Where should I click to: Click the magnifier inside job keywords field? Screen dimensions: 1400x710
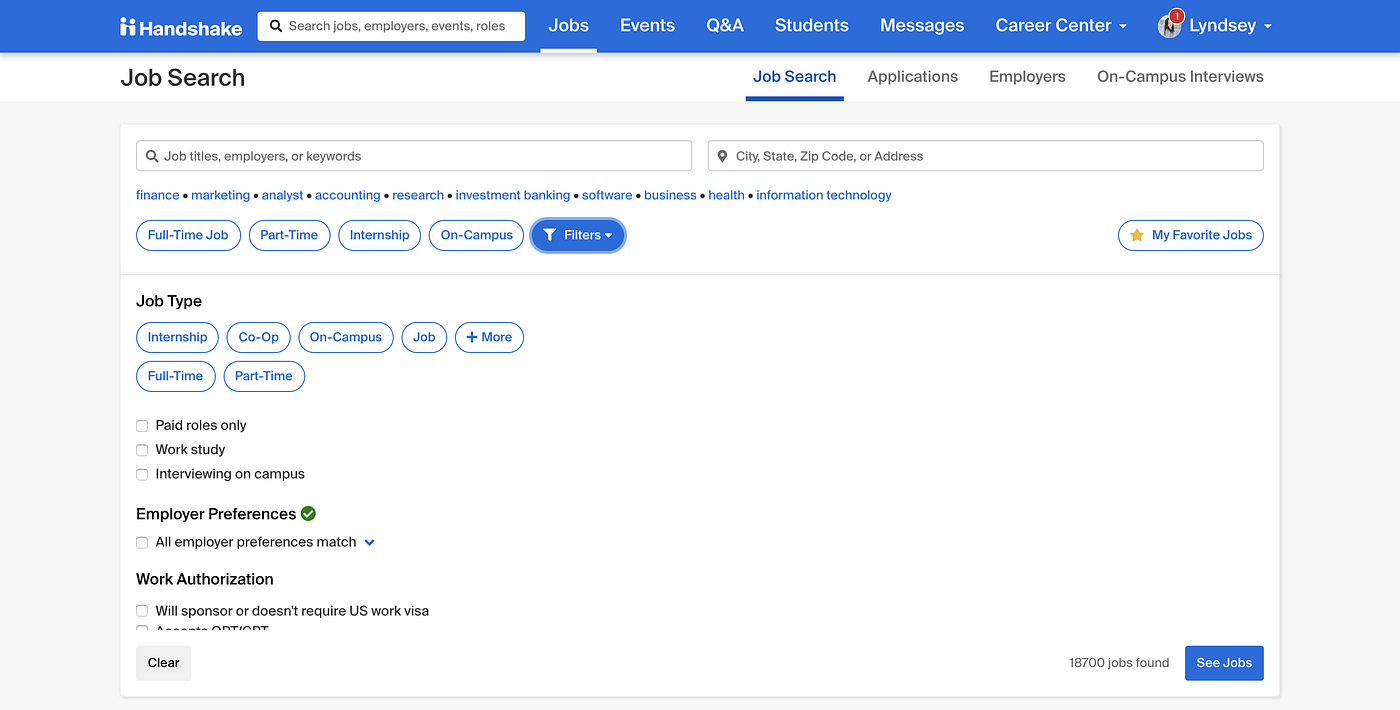(152, 156)
